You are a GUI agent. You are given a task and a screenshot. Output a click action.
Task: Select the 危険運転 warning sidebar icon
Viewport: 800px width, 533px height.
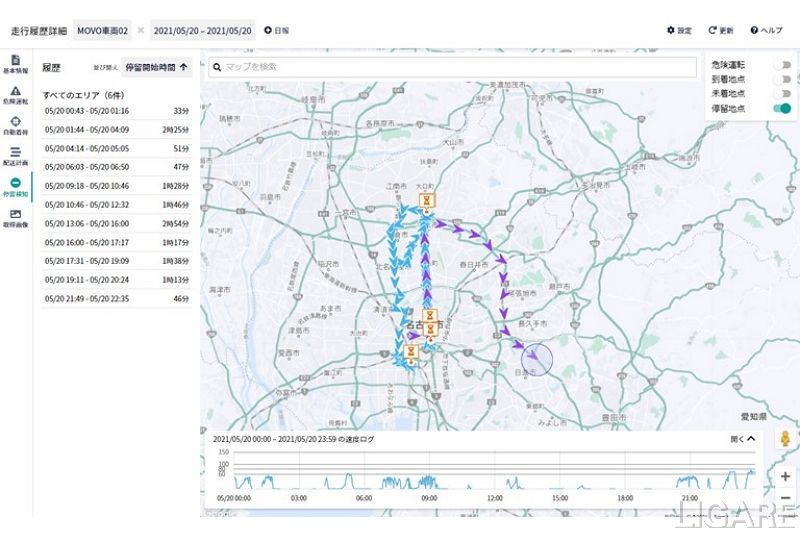tap(15, 95)
